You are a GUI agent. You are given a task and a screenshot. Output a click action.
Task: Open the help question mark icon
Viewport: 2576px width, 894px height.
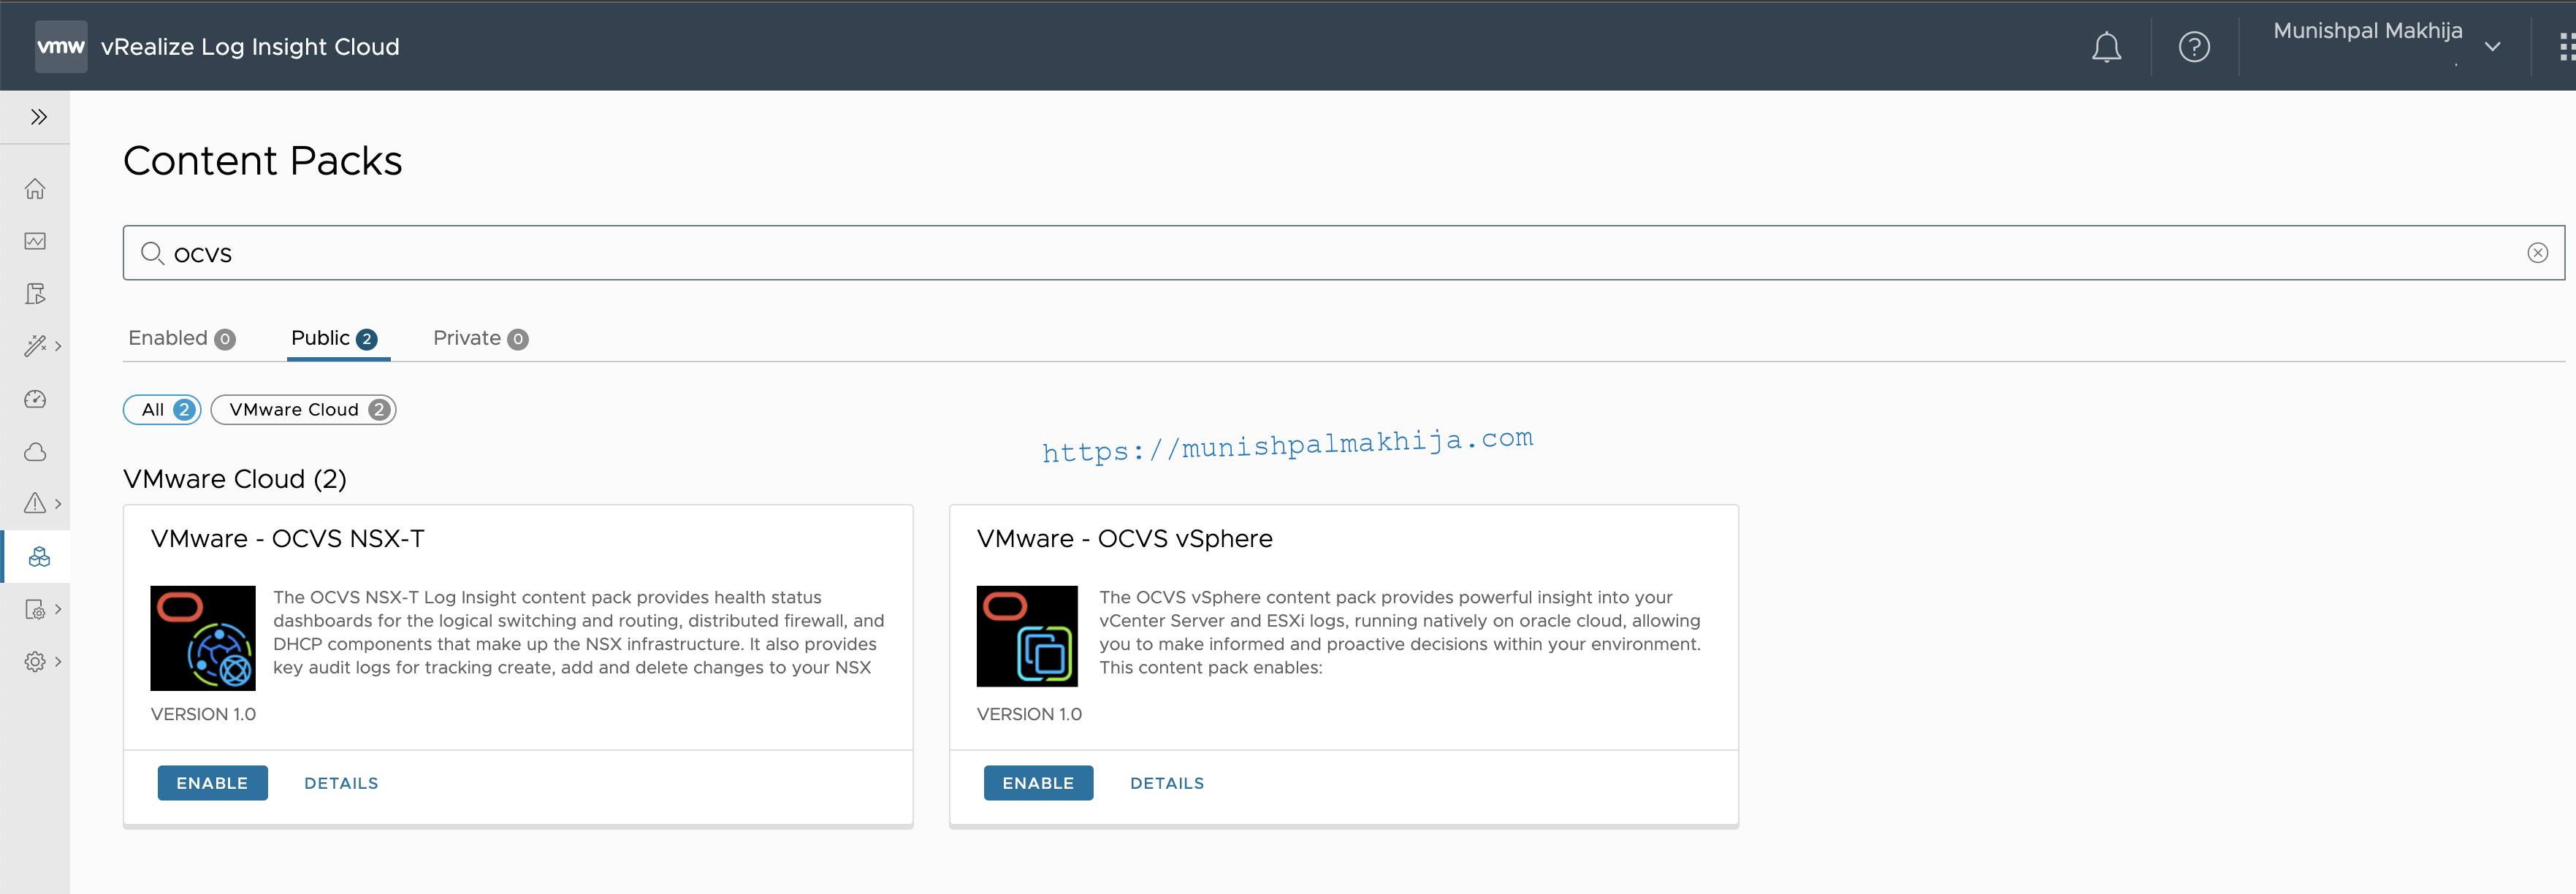(2194, 47)
